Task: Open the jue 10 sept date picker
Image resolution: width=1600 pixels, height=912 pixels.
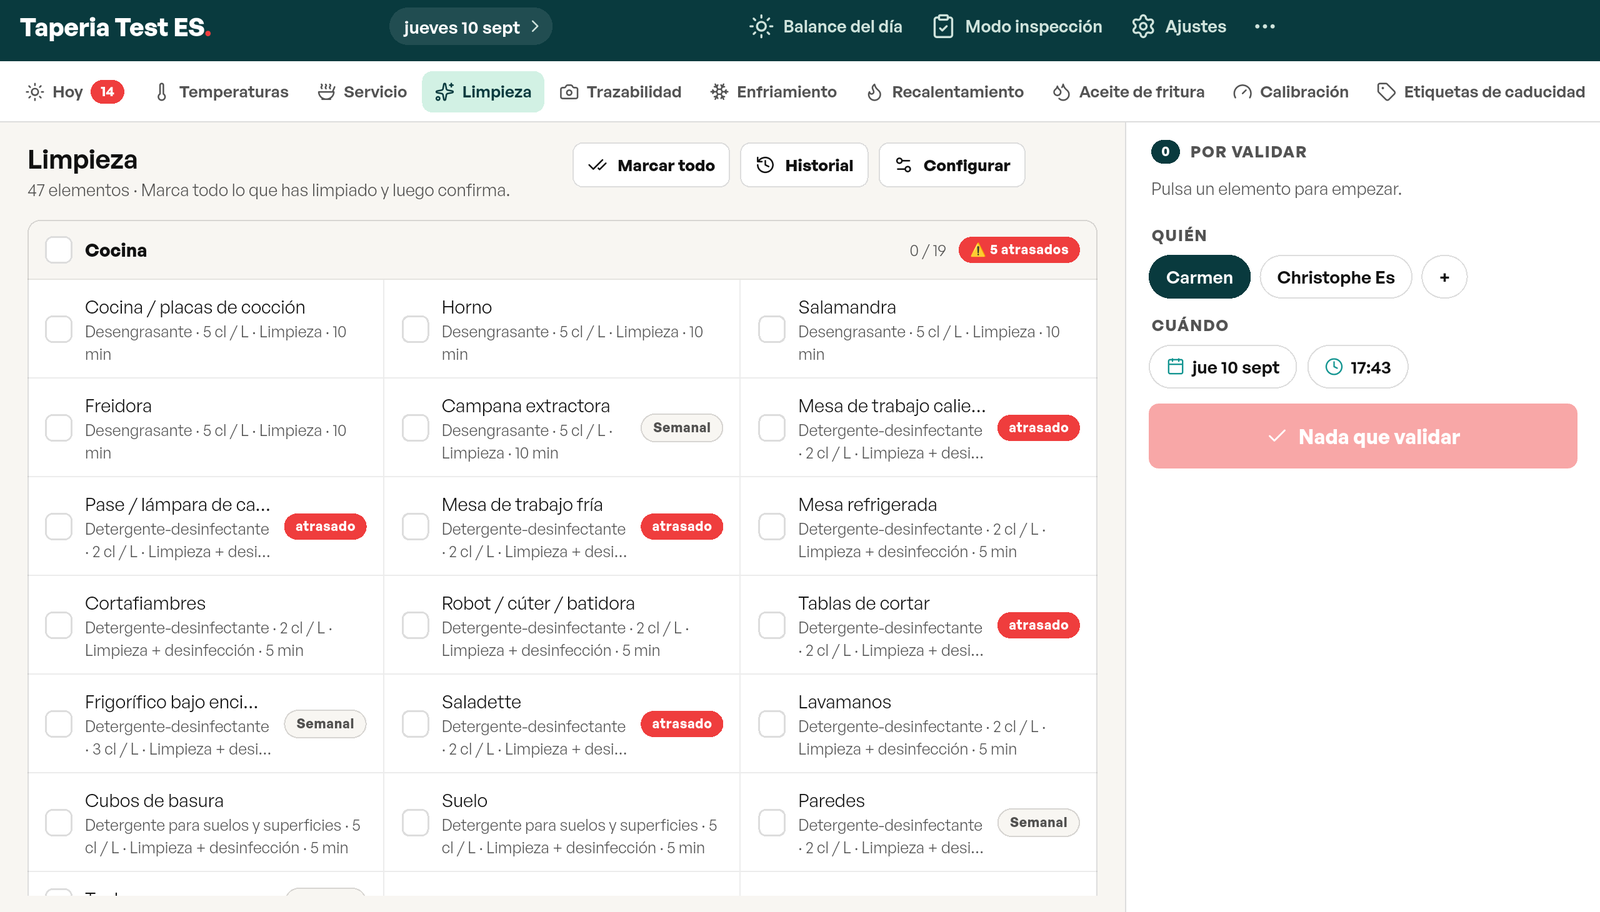Action: [x=1223, y=367]
